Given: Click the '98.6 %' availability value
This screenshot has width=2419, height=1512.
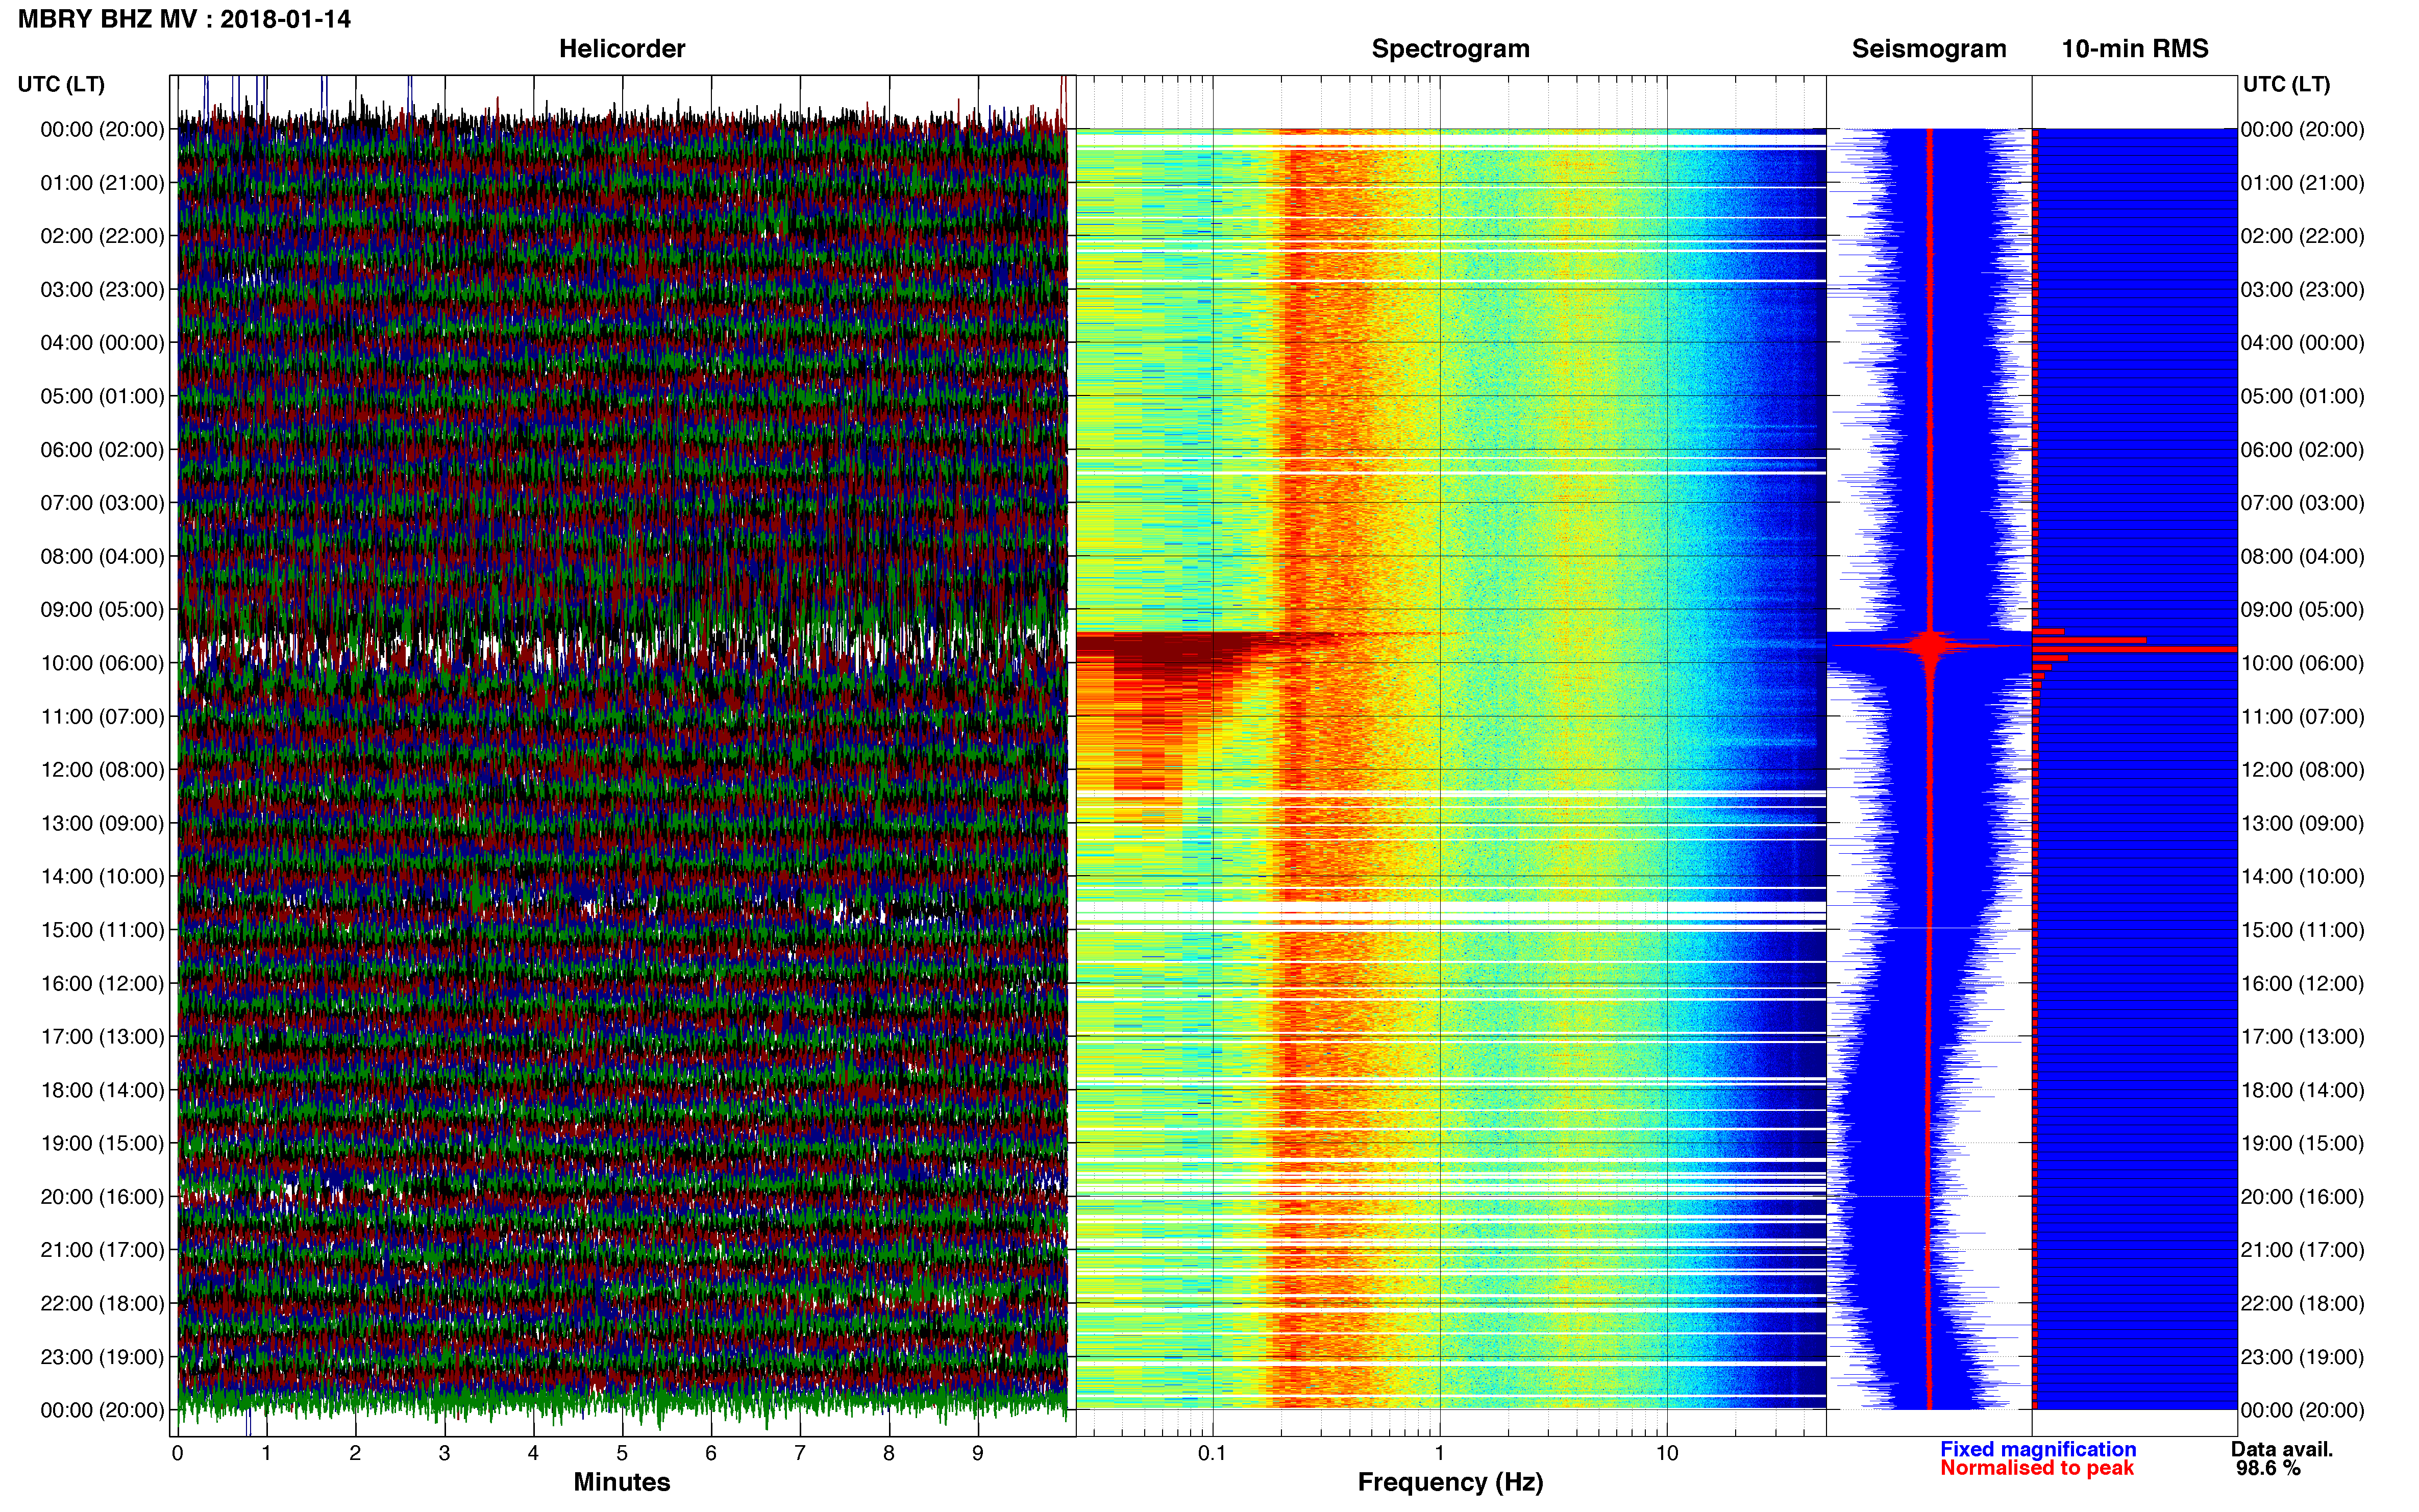Looking at the screenshot, I should [x=2268, y=1468].
